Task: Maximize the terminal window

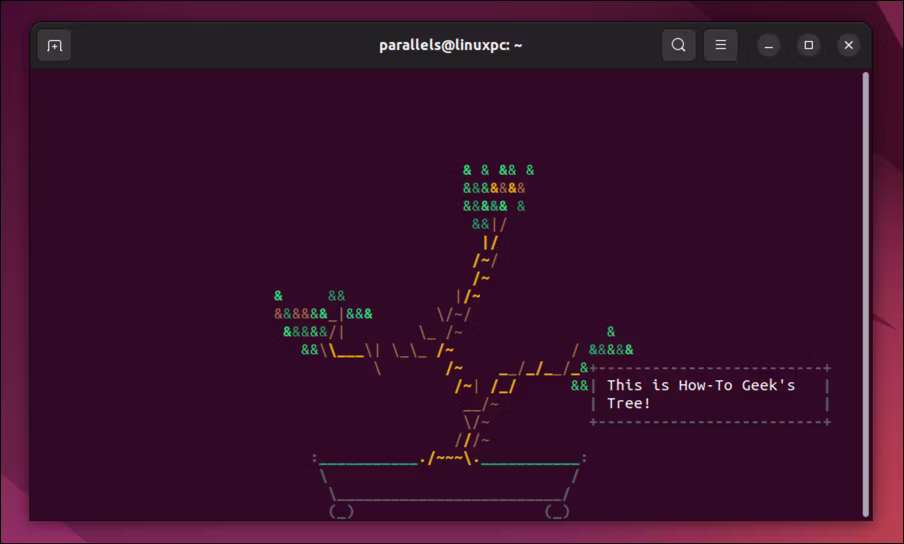Action: point(809,45)
